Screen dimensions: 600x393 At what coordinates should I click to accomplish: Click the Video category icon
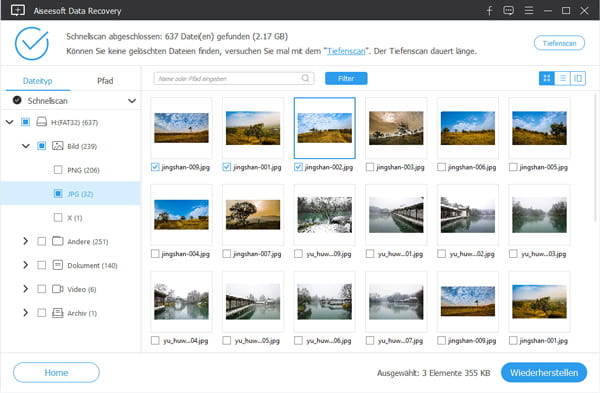coord(57,289)
